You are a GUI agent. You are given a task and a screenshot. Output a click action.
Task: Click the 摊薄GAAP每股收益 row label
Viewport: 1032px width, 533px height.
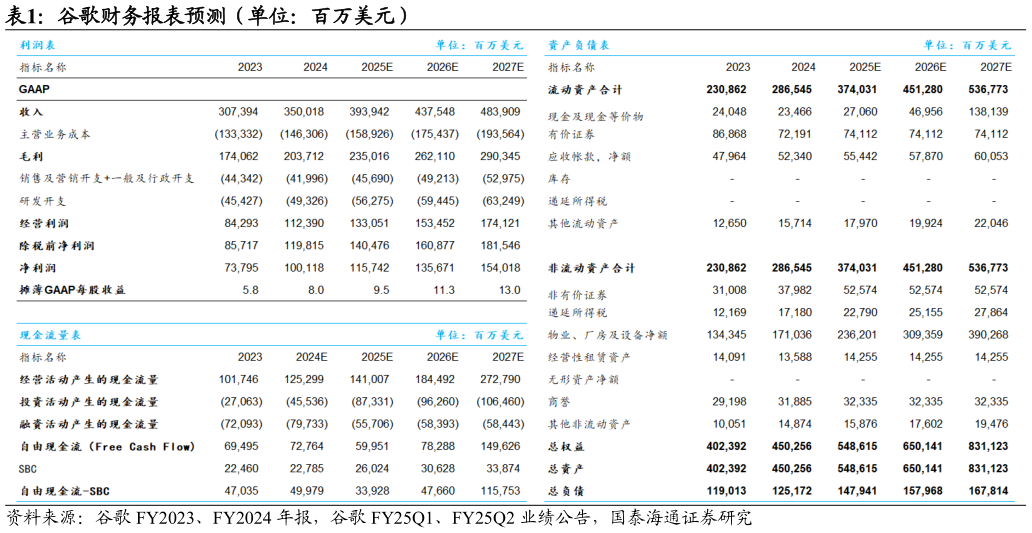point(72,290)
